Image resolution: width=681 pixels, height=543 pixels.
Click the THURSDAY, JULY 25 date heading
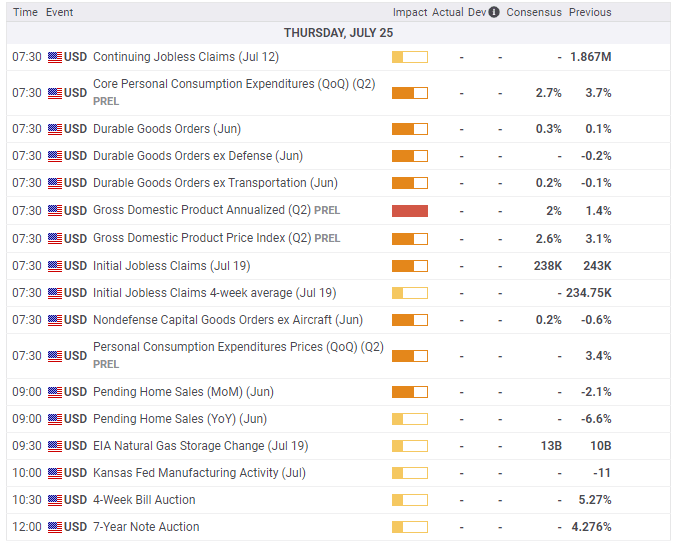(x=338, y=33)
